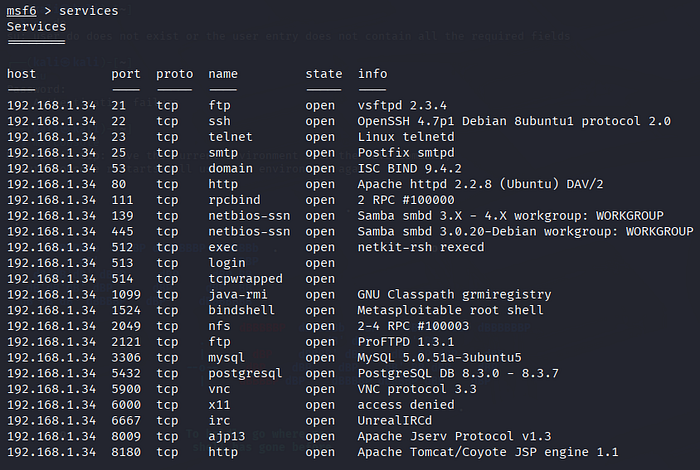Click the 'name' column header
Screen dimensions: 700x470
(223, 74)
